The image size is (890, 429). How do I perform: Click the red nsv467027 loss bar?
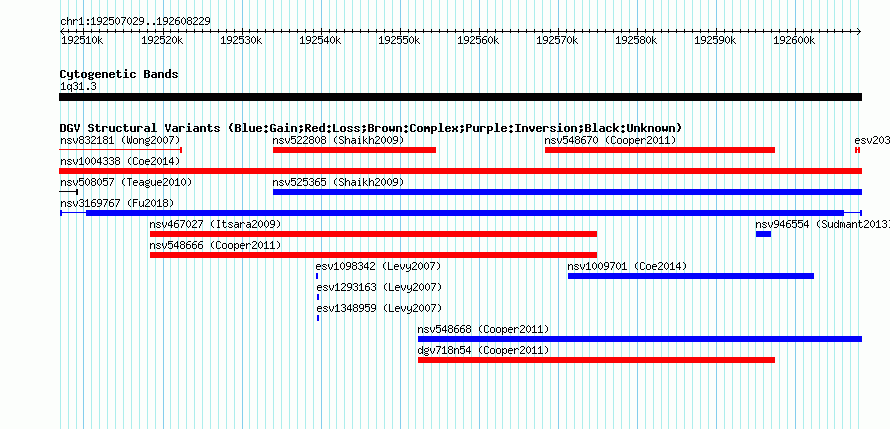[x=373, y=234]
